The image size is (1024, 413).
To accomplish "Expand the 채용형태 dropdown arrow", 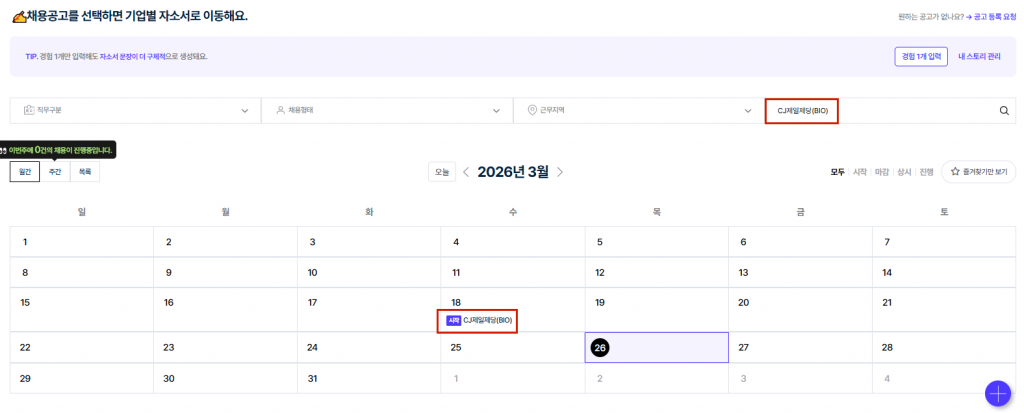I will [497, 111].
